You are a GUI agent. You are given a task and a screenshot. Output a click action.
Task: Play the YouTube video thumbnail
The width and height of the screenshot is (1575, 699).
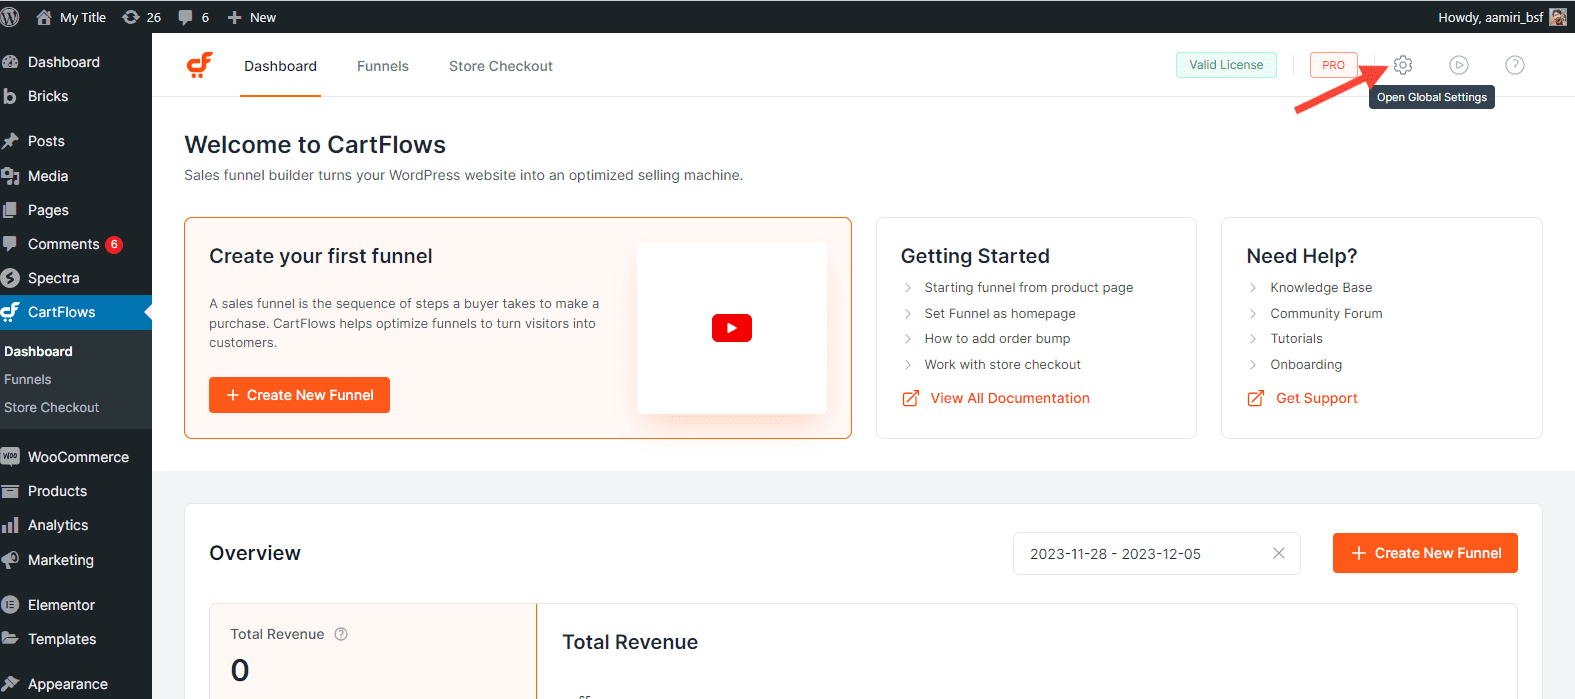(x=731, y=328)
